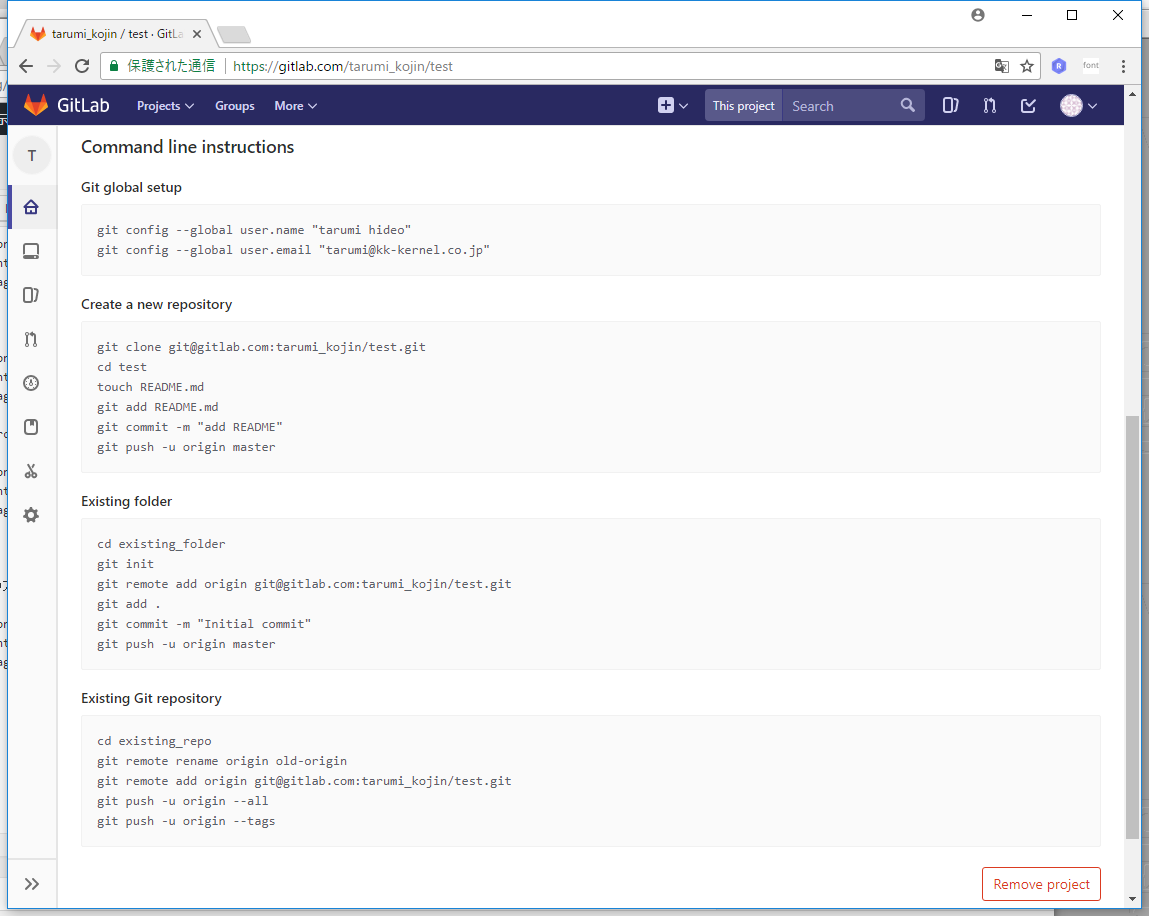
Task: Expand the More dropdown menu
Action: [295, 106]
